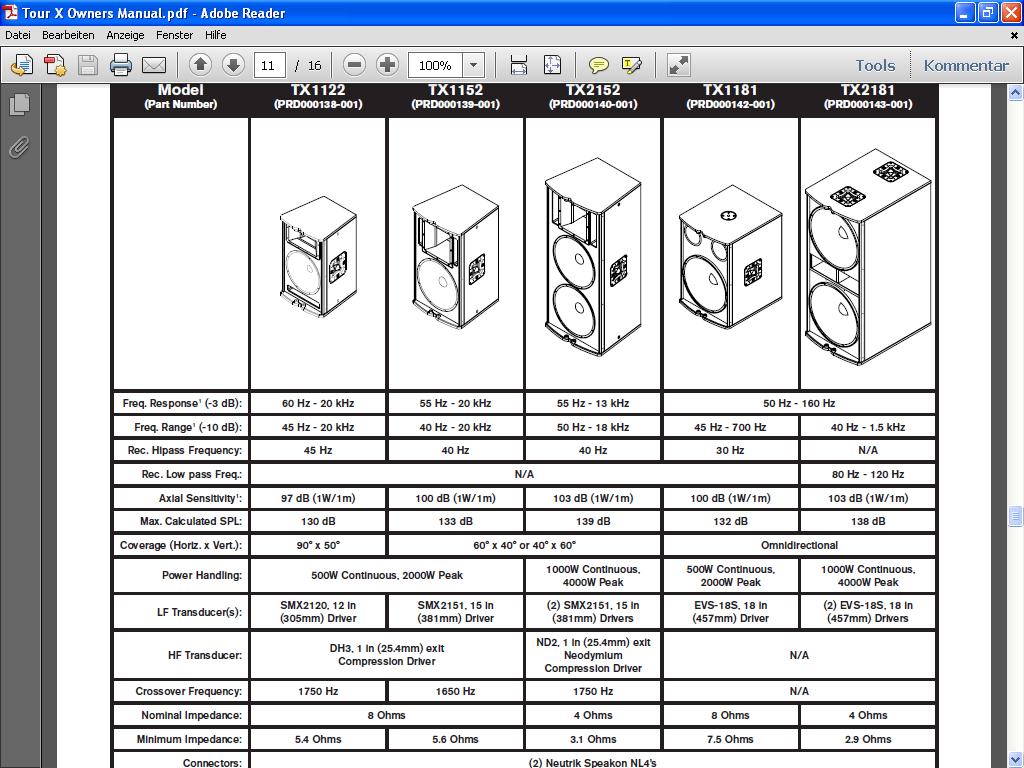The image size is (1024, 768).
Task: Click the Adobe Reader title bar icon
Action: pyautogui.click(x=10, y=12)
